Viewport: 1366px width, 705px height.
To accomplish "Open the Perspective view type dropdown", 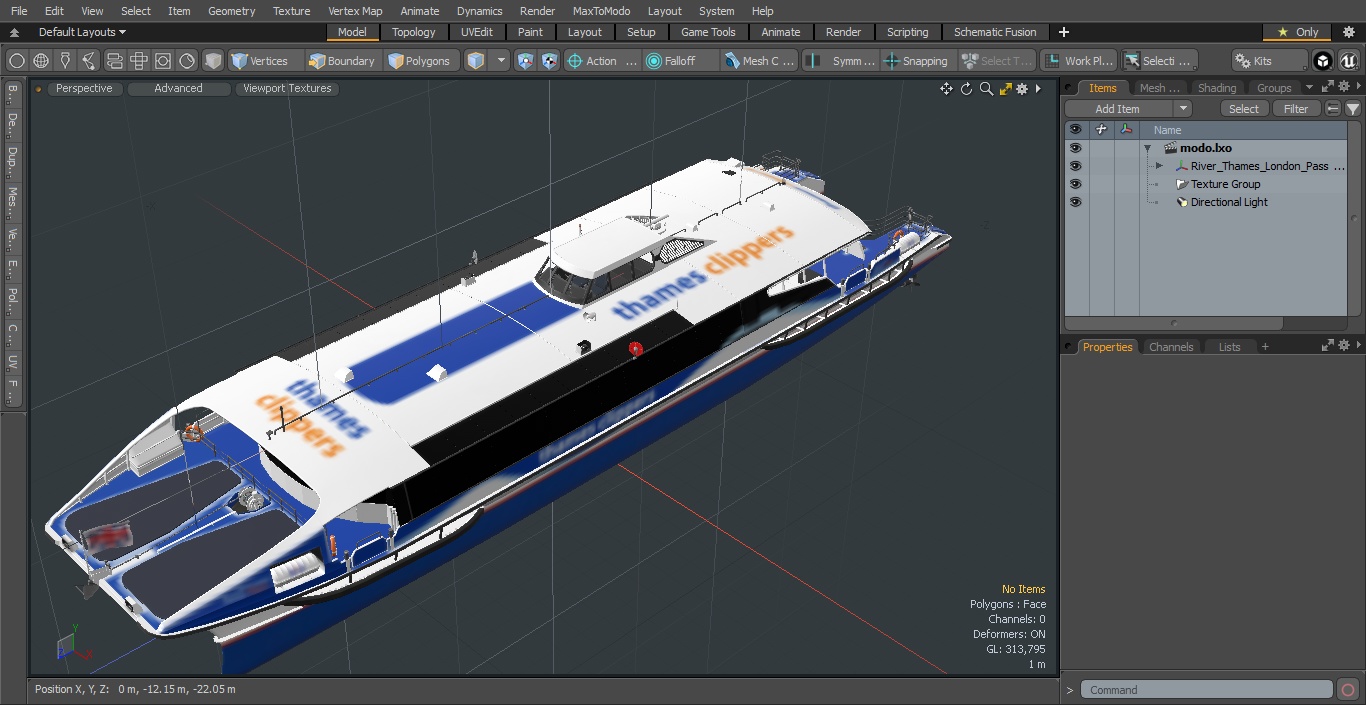I will pos(84,88).
